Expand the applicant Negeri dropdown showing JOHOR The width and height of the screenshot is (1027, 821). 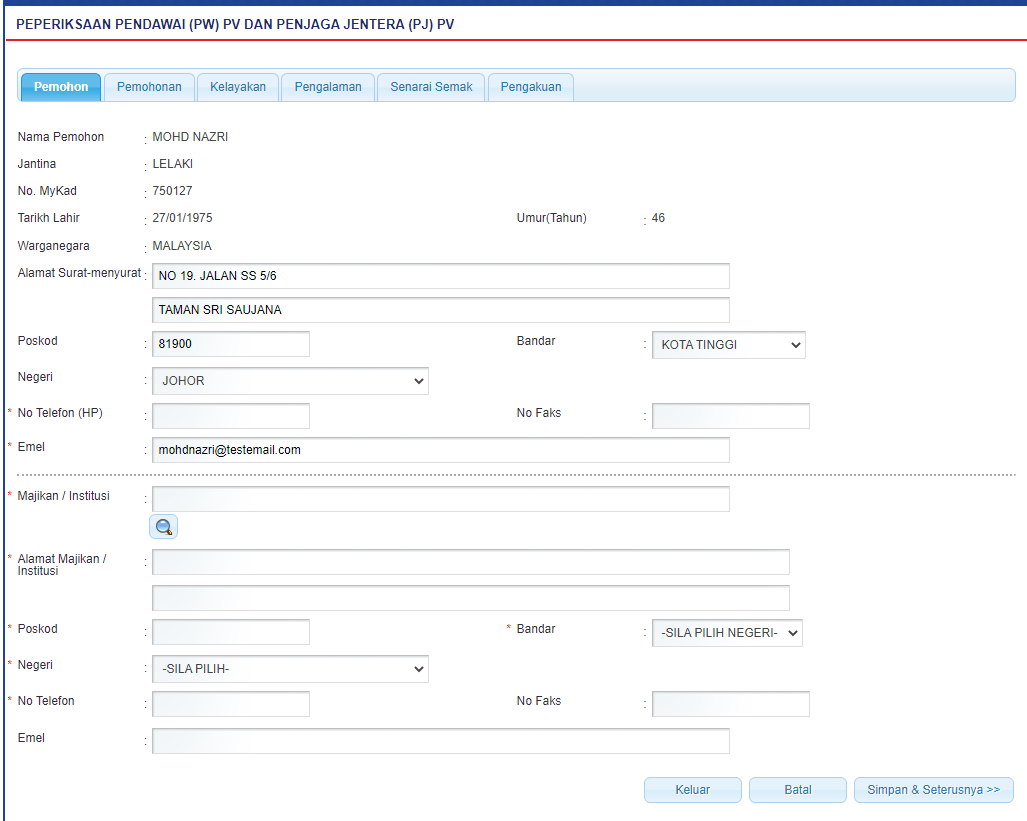[x=290, y=381]
